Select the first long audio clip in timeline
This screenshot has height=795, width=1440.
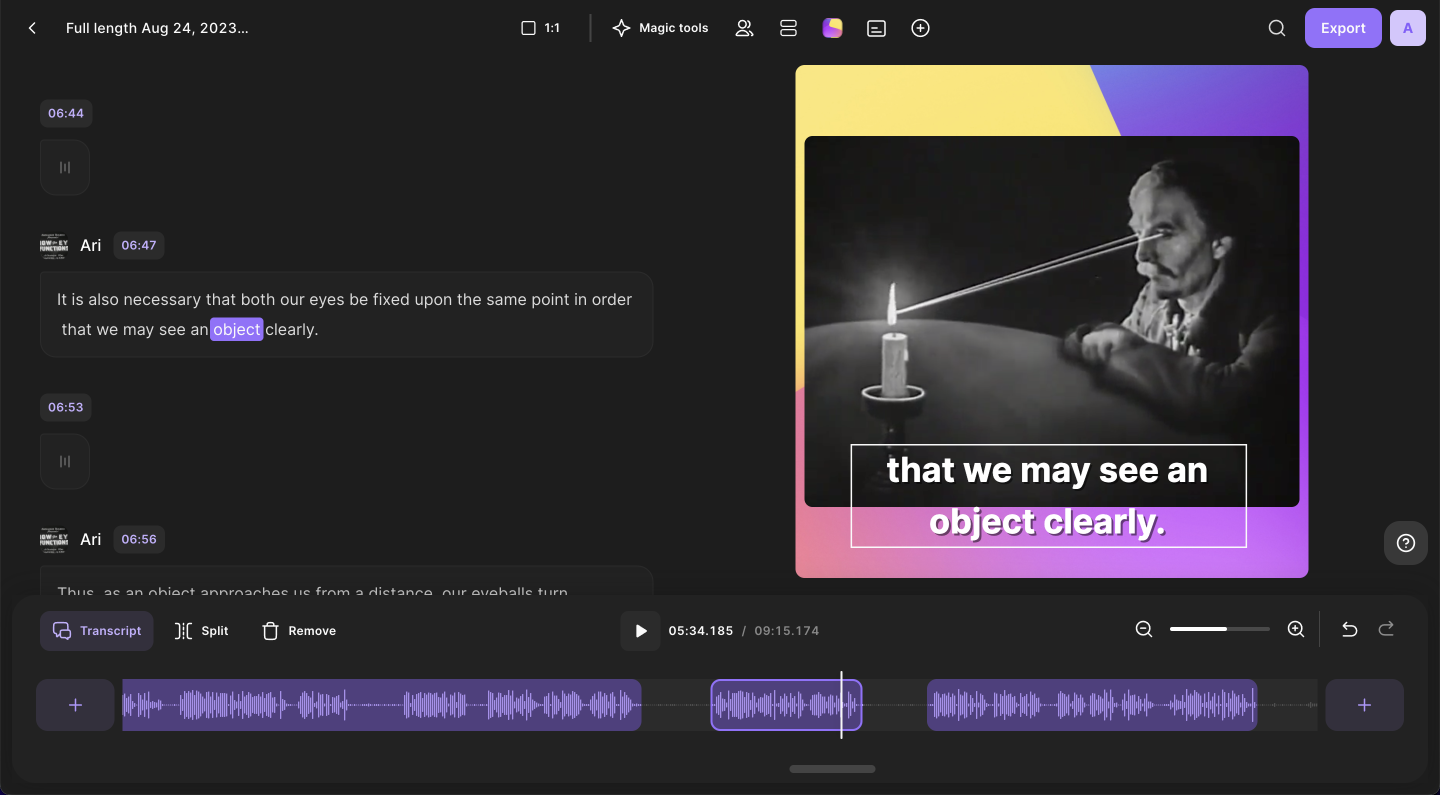382,705
